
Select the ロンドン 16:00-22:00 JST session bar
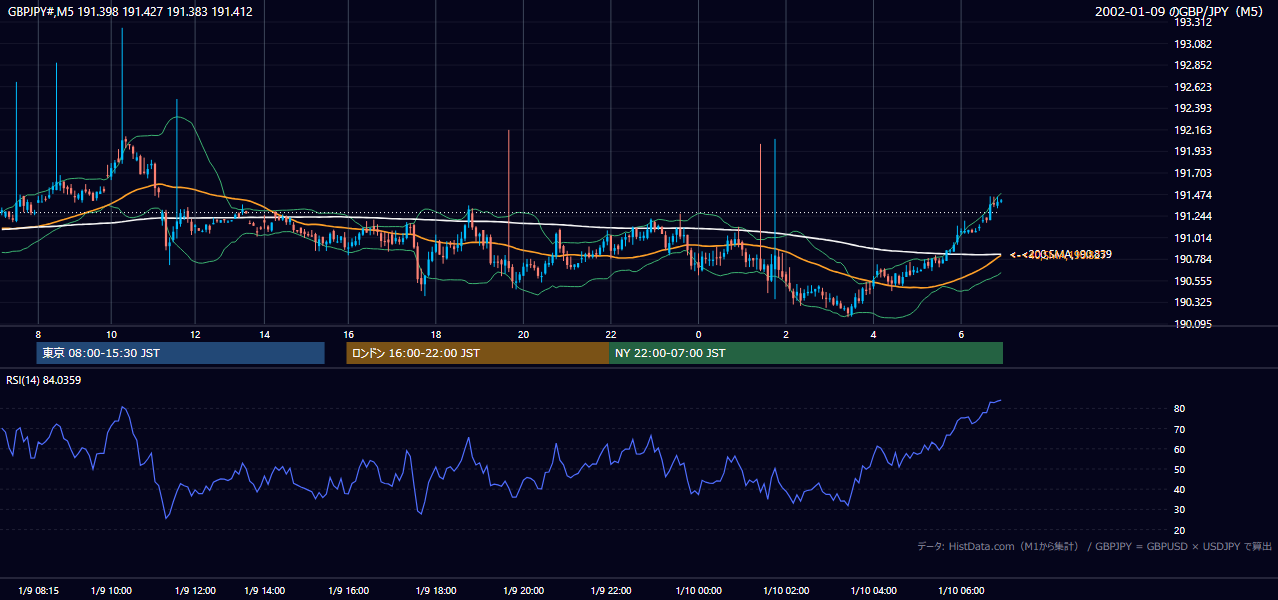[x=478, y=353]
